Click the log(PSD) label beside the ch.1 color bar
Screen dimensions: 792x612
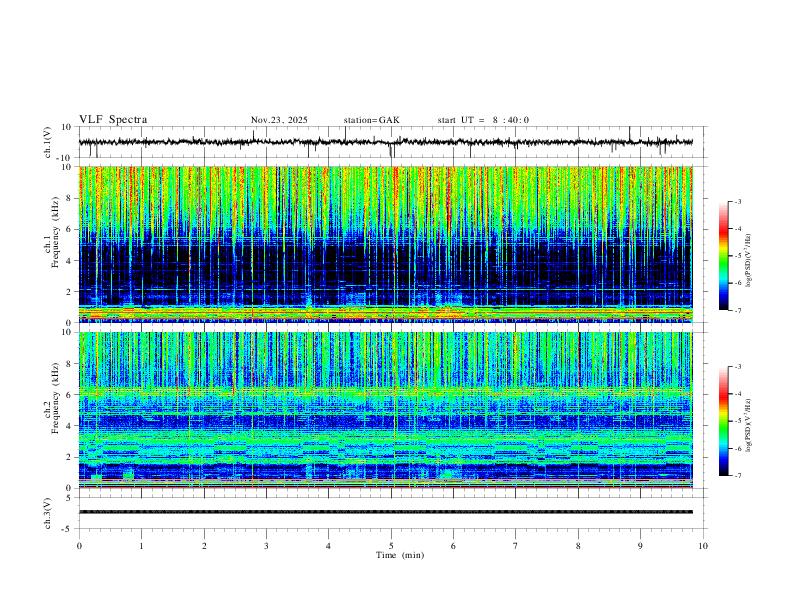click(x=748, y=261)
